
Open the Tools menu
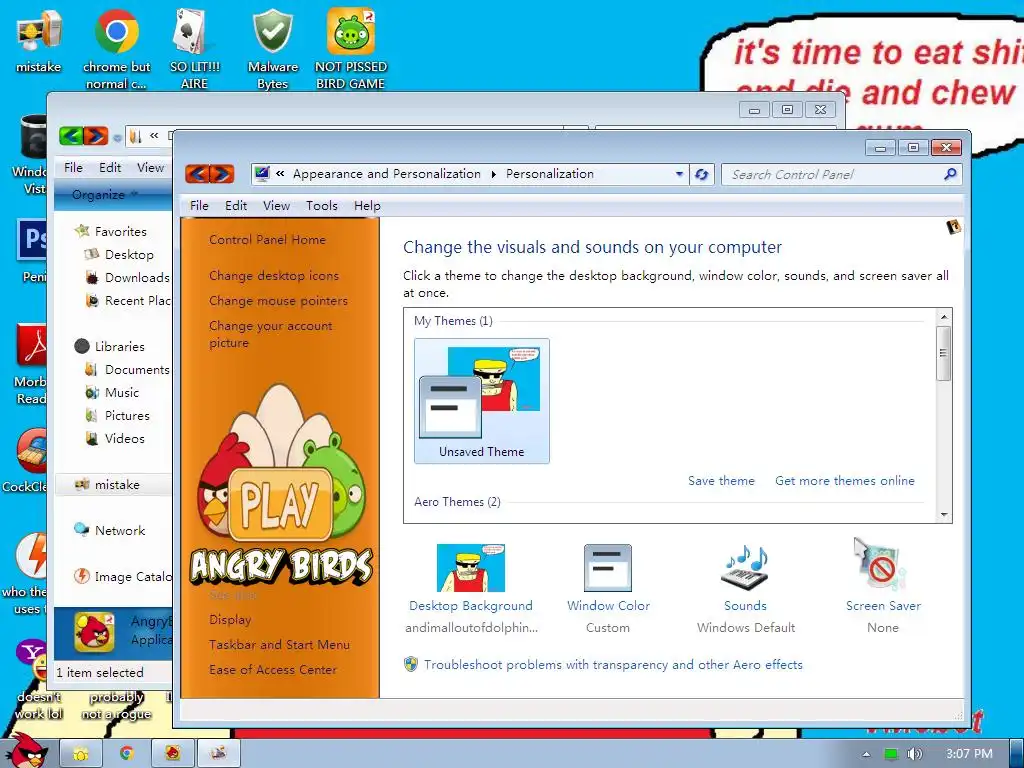pyautogui.click(x=322, y=206)
